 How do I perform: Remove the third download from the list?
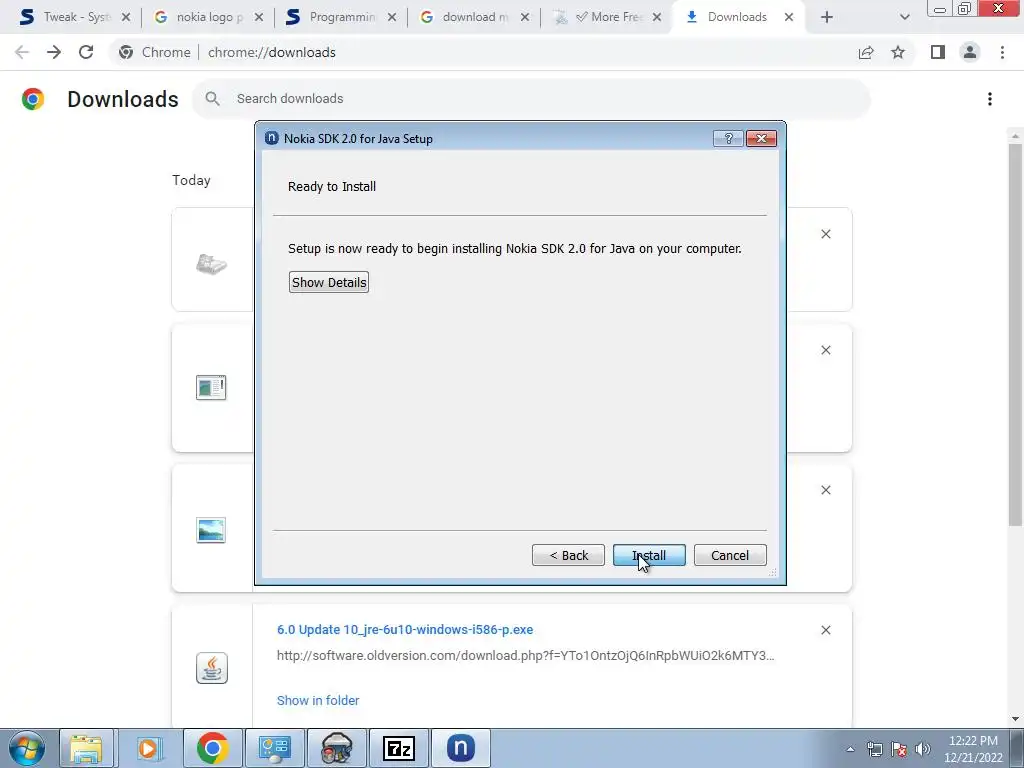point(825,490)
